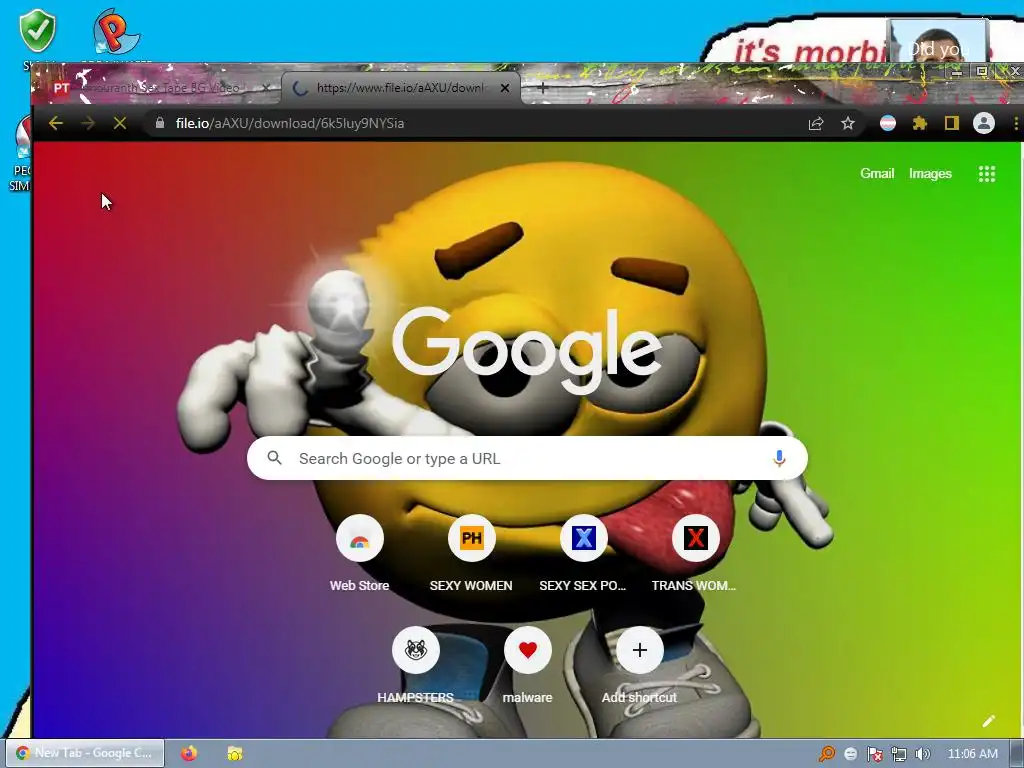Open the Action Center flag tray icon

click(874, 754)
